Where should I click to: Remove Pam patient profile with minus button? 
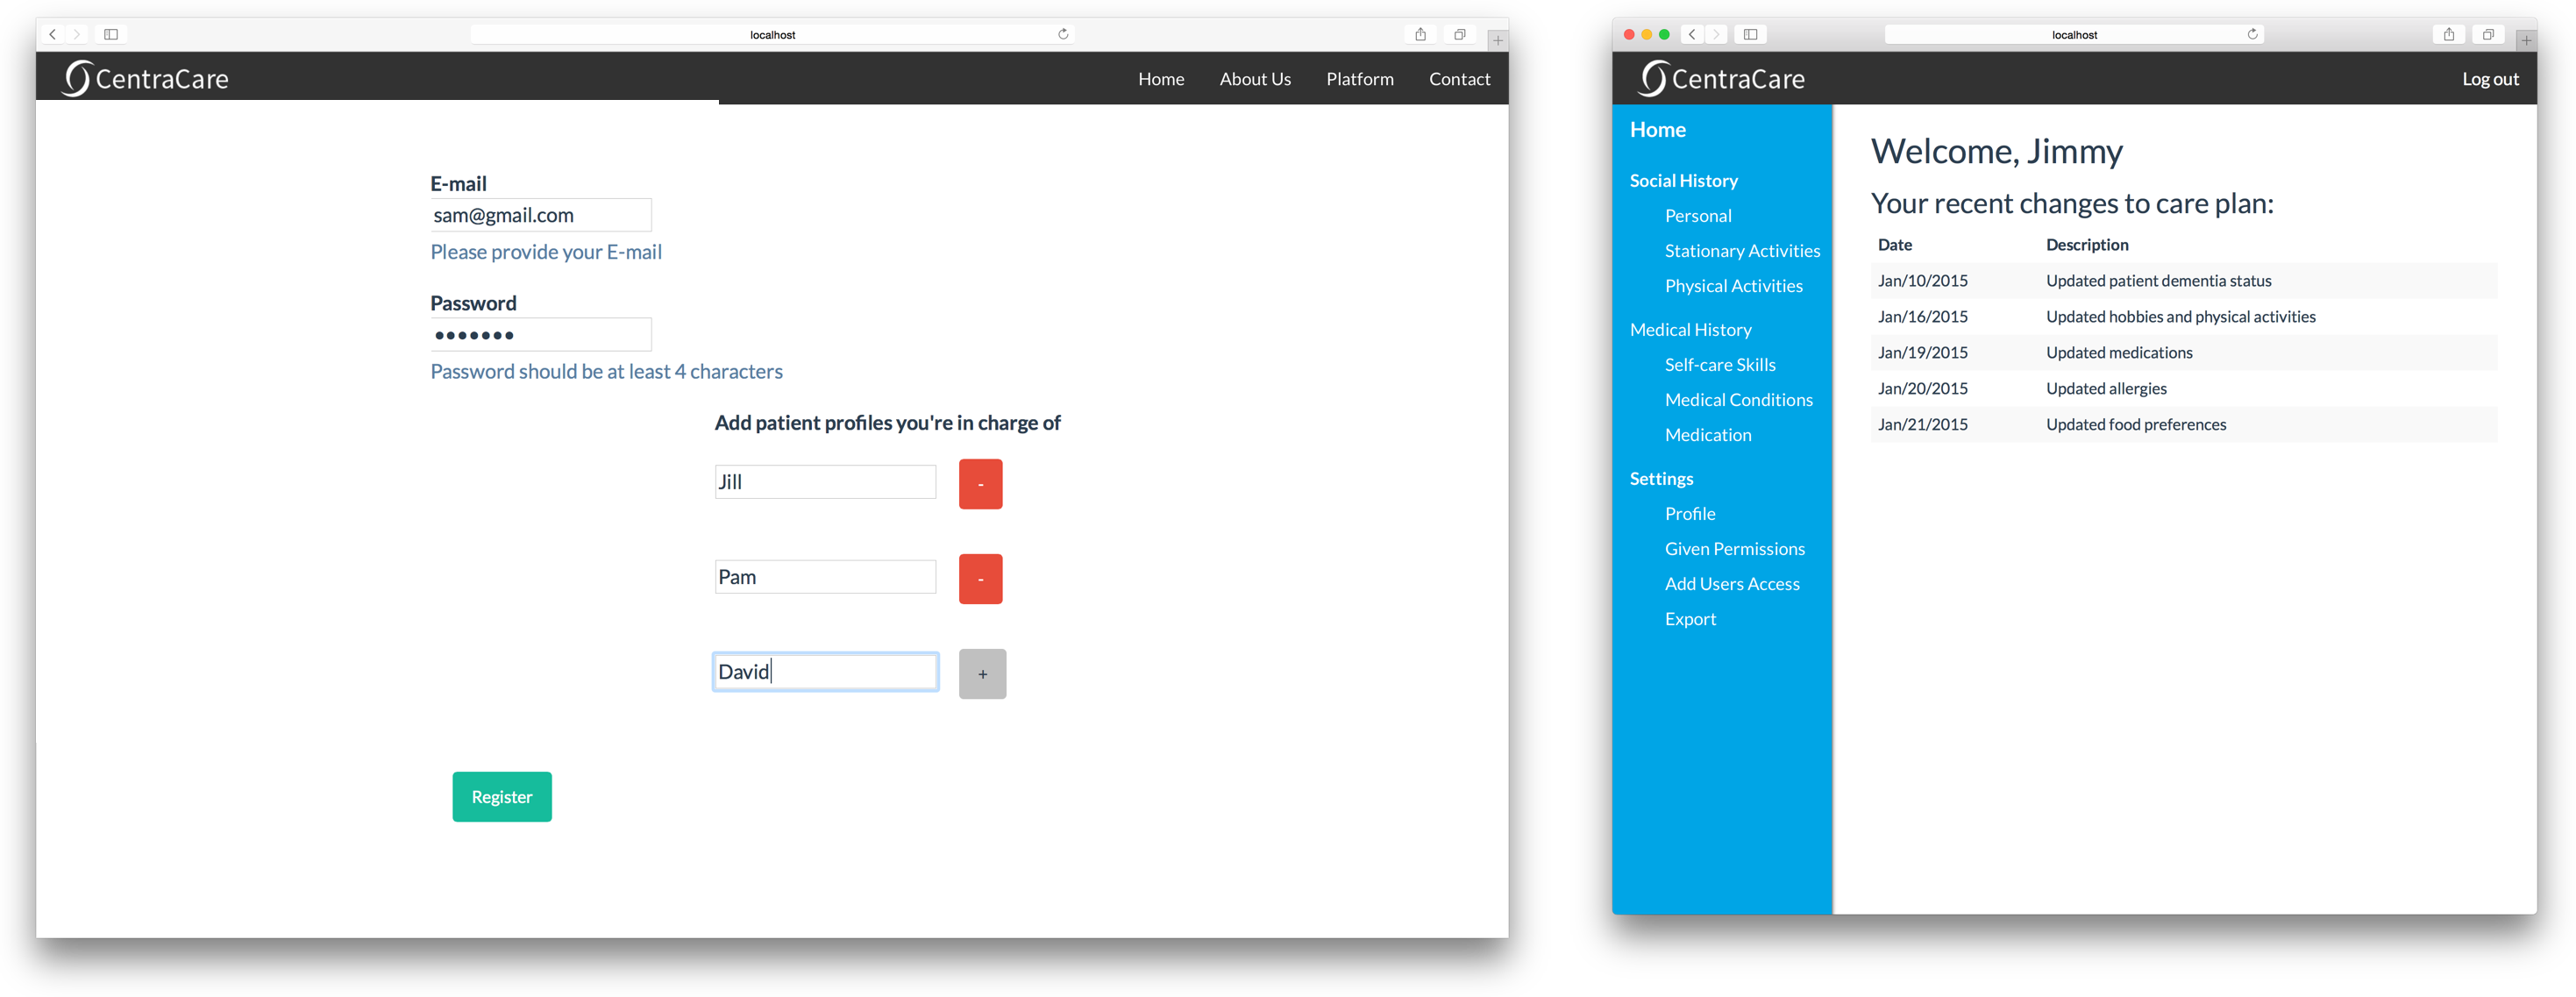(980, 579)
